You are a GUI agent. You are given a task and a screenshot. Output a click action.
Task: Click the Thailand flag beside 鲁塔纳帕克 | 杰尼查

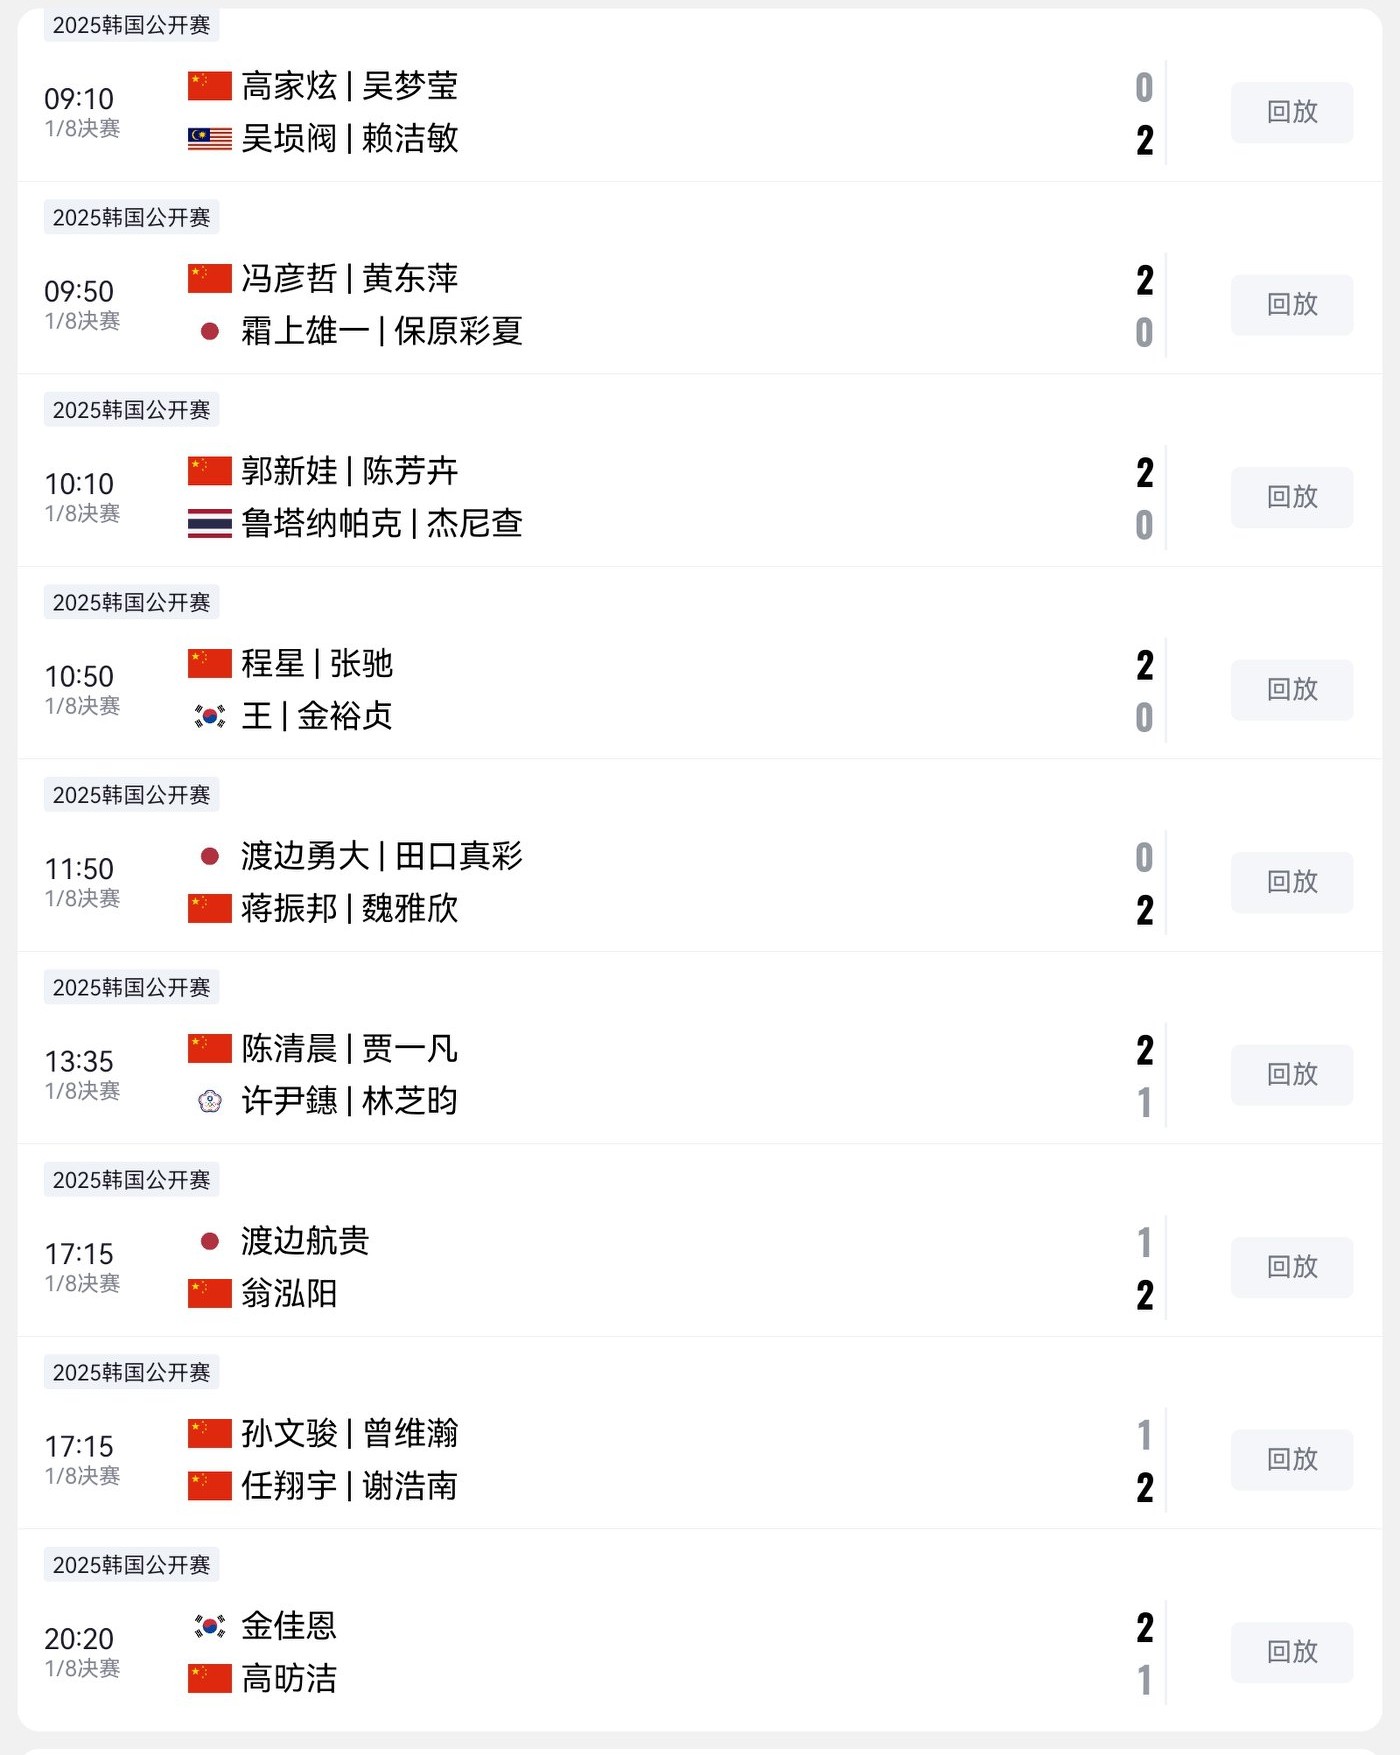point(210,523)
